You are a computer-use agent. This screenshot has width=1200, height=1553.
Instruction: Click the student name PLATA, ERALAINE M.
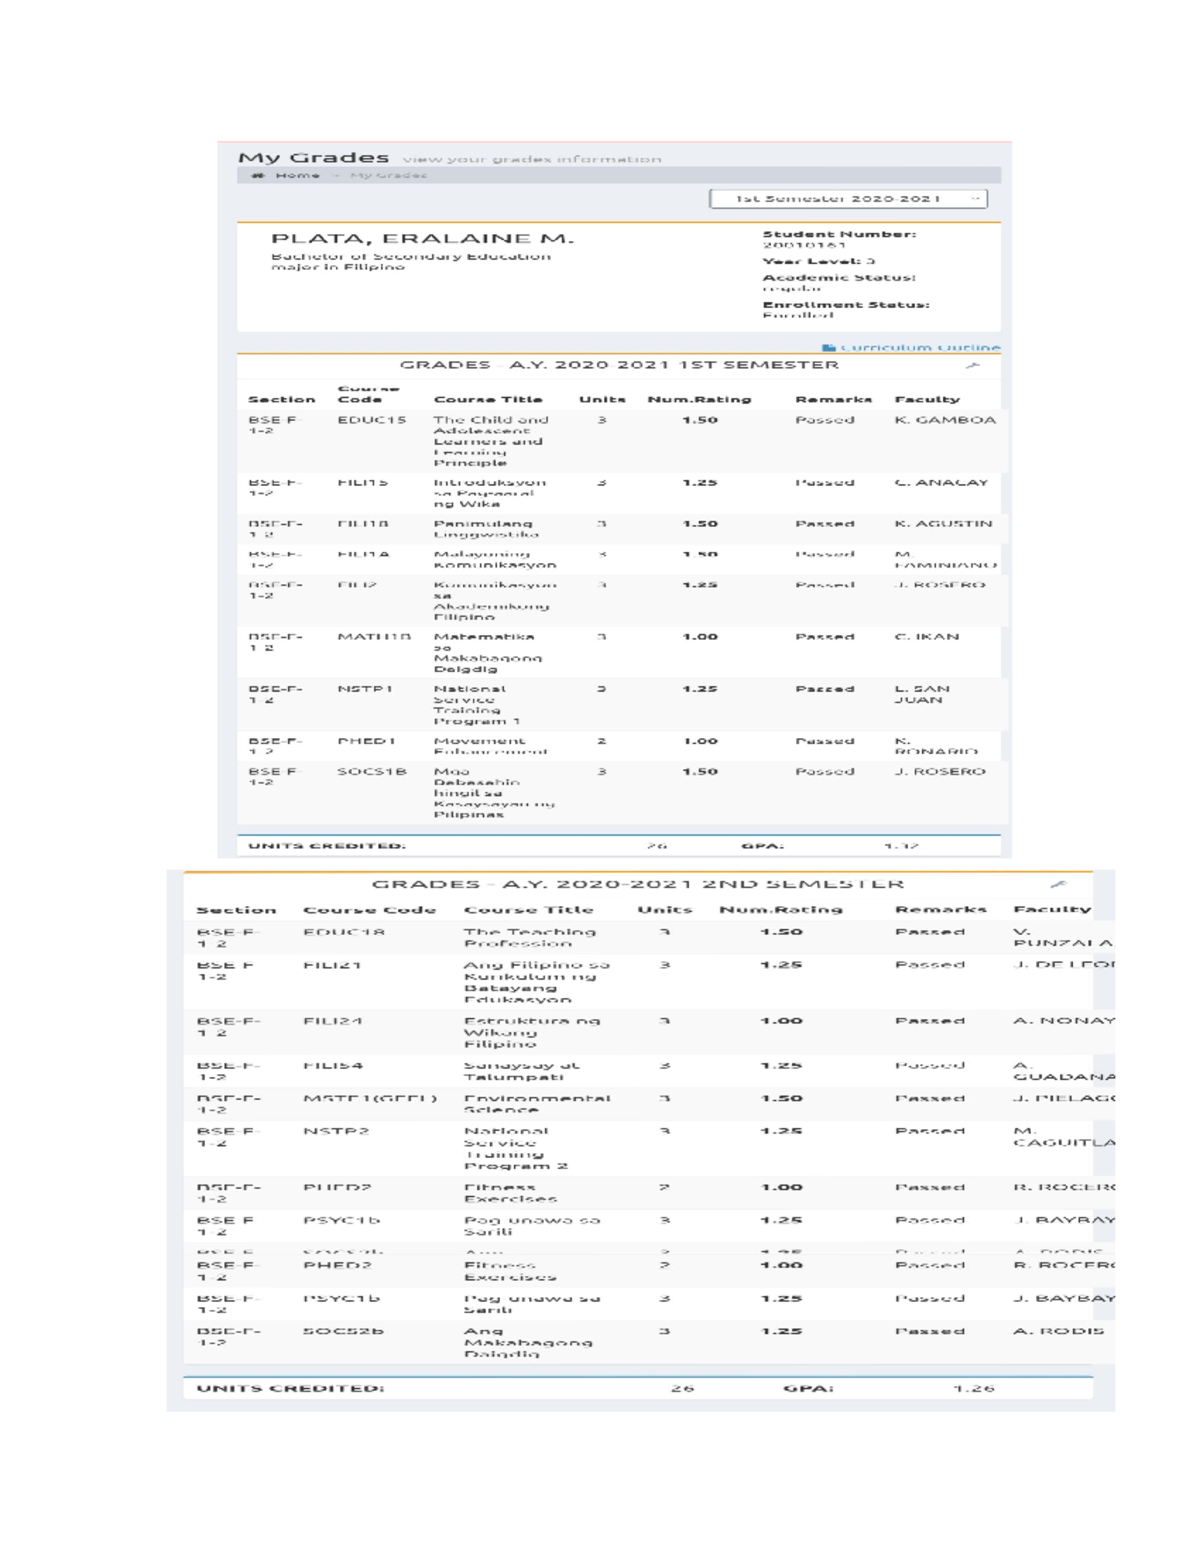coord(422,239)
